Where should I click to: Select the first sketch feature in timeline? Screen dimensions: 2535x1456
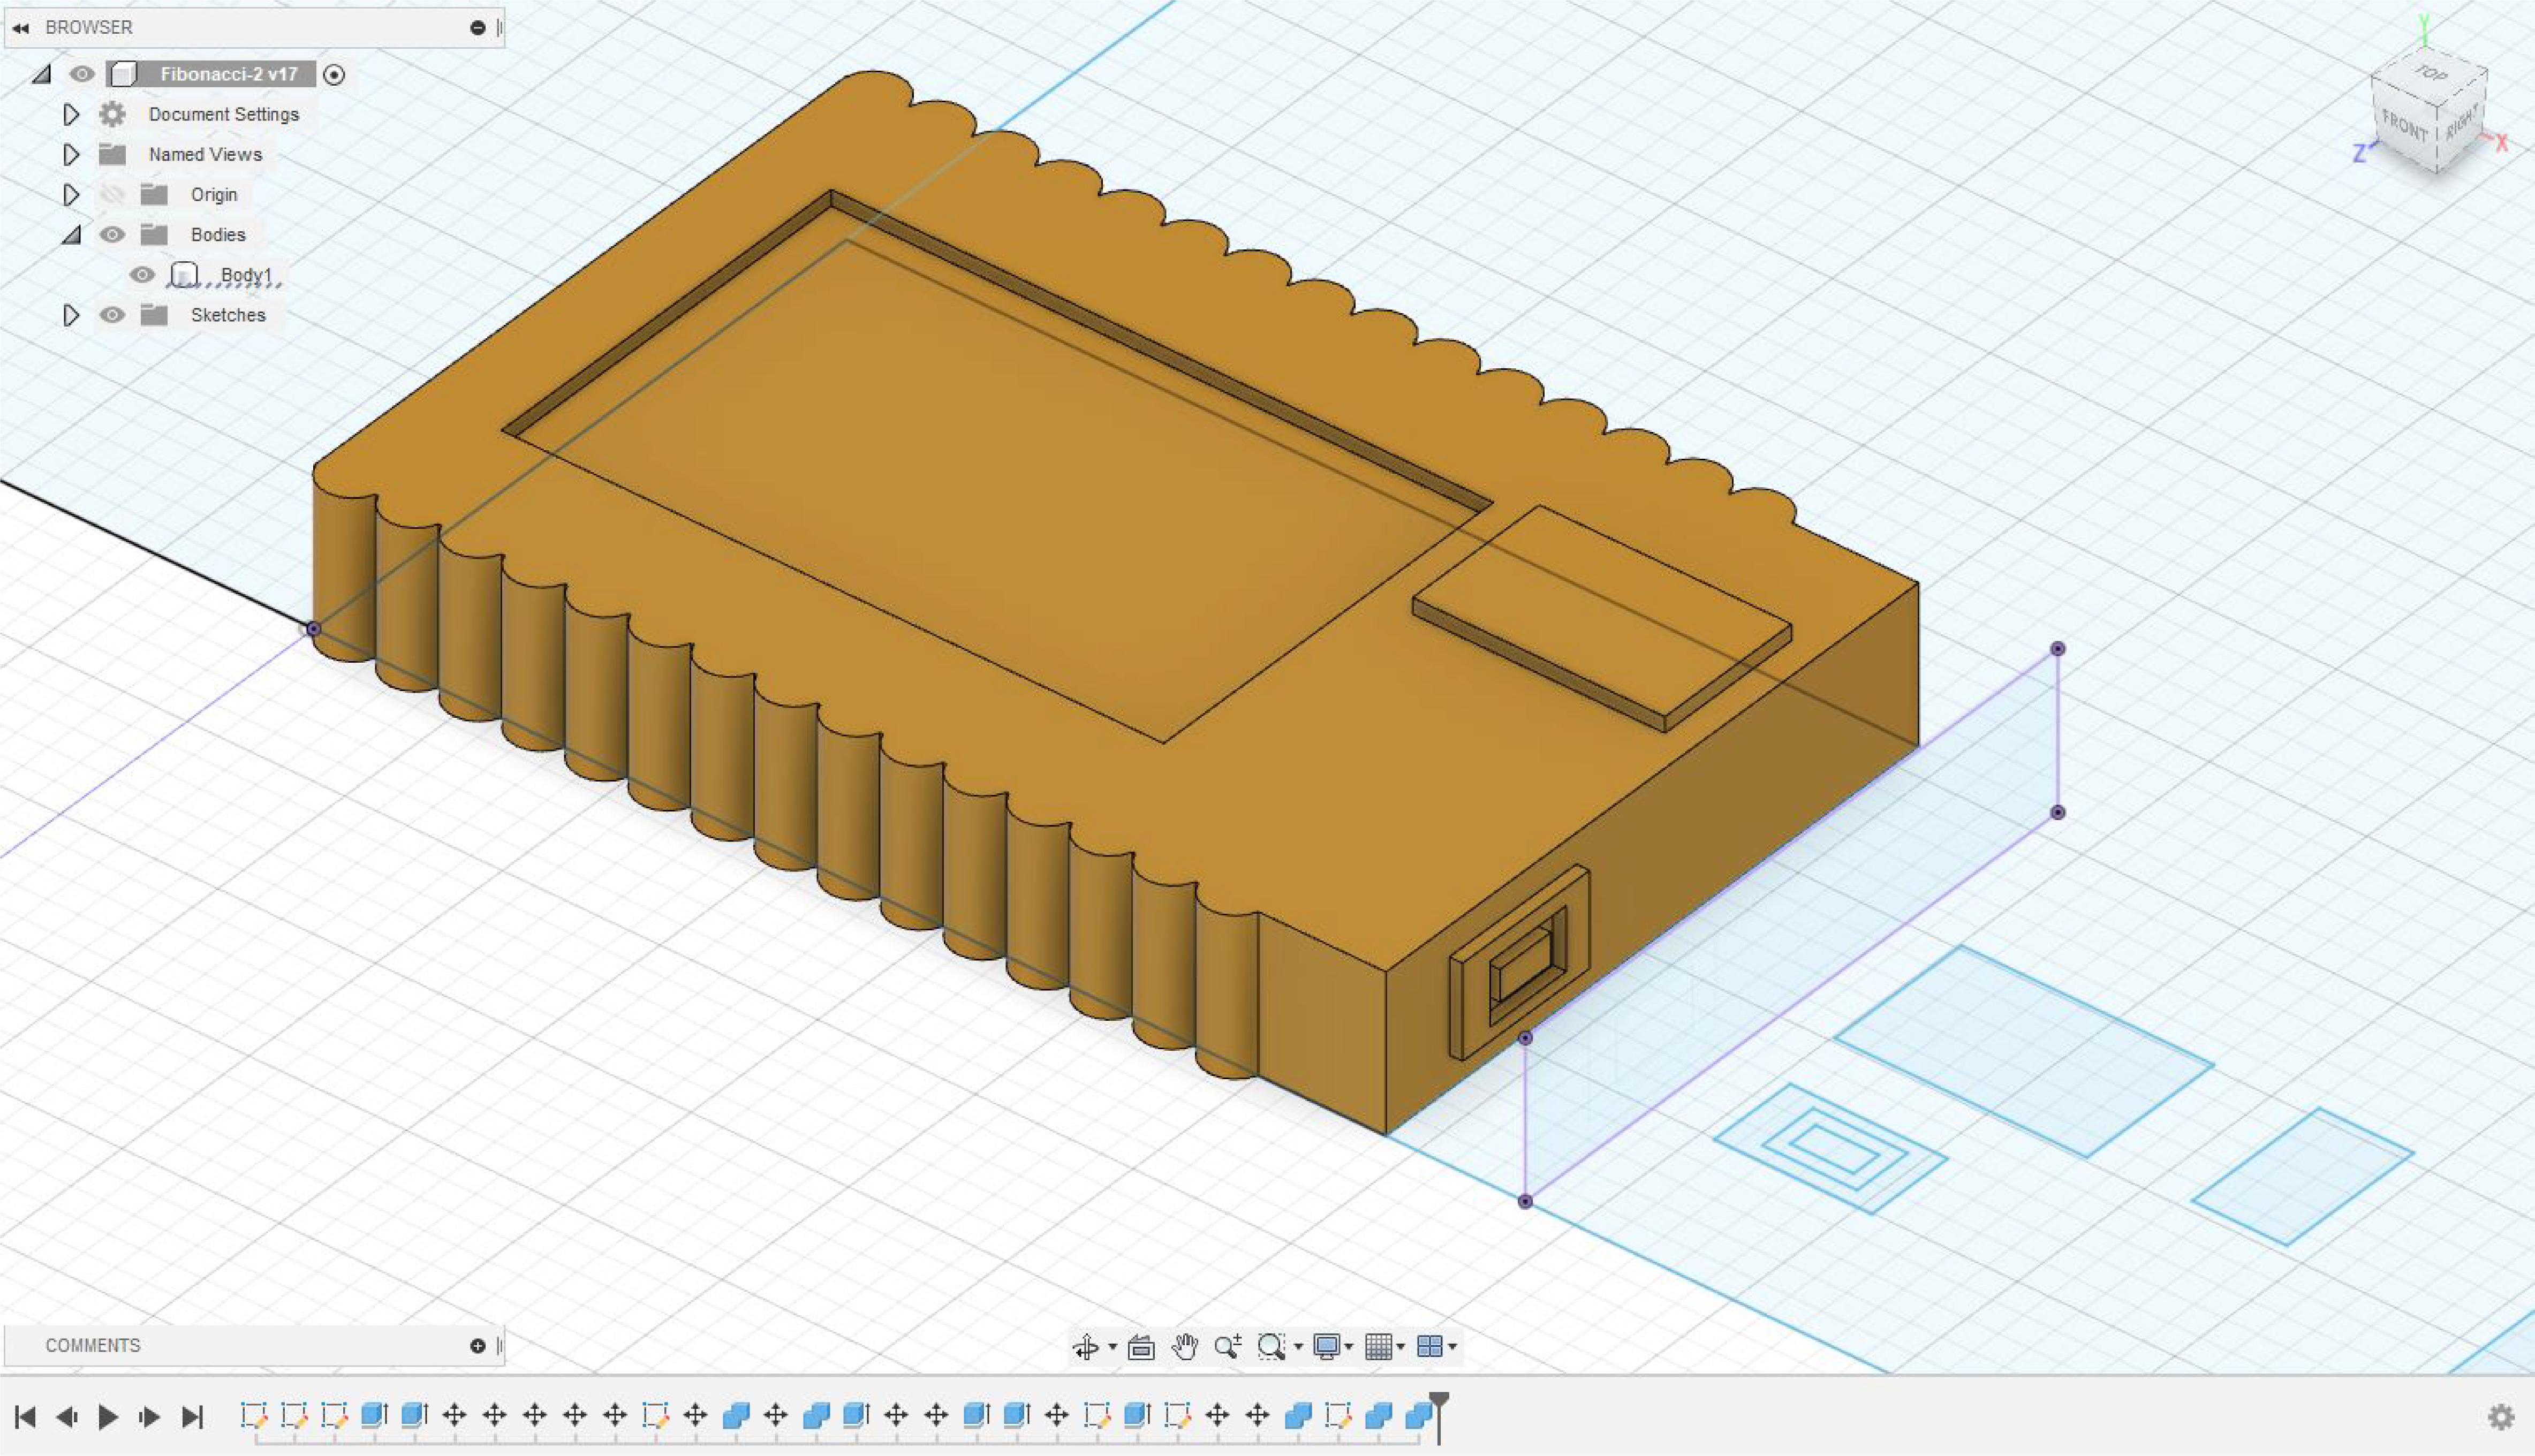[x=254, y=1415]
